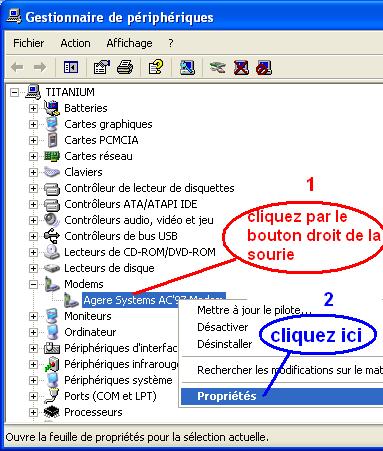This screenshot has width=383, height=451.
Task: Scan for hardware changes toolbar icon
Action: coord(187,67)
